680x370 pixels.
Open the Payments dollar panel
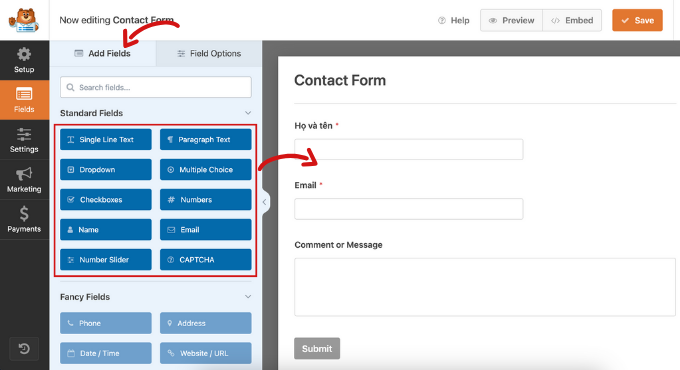tap(24, 220)
